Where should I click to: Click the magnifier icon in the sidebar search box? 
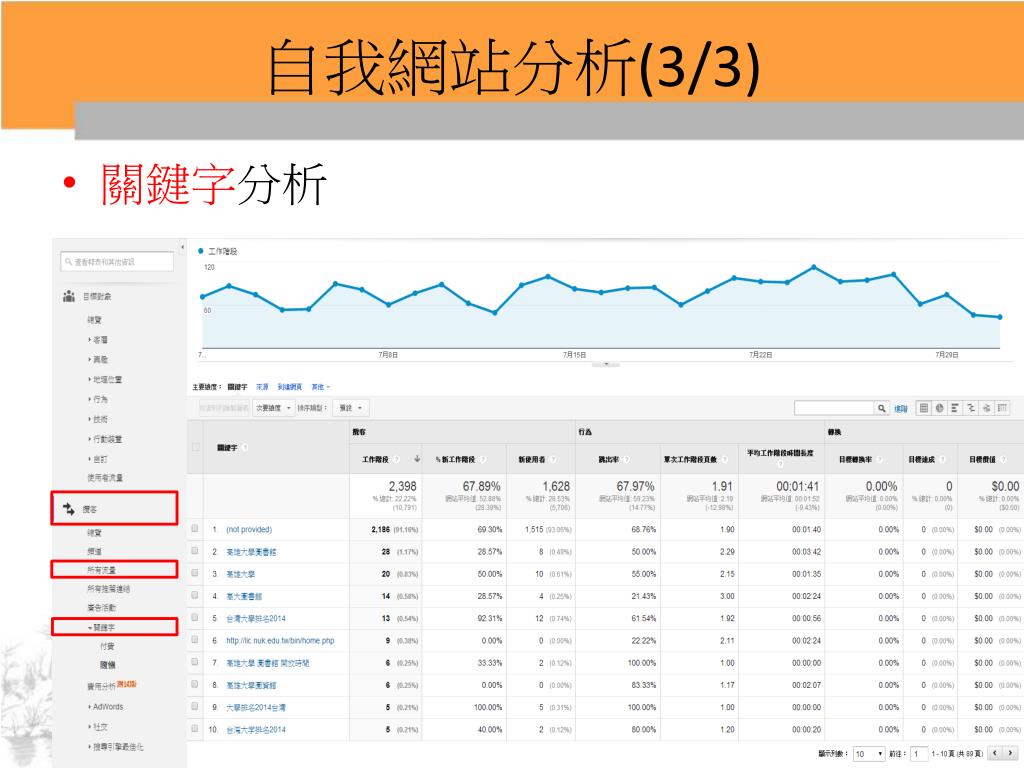tap(68, 262)
